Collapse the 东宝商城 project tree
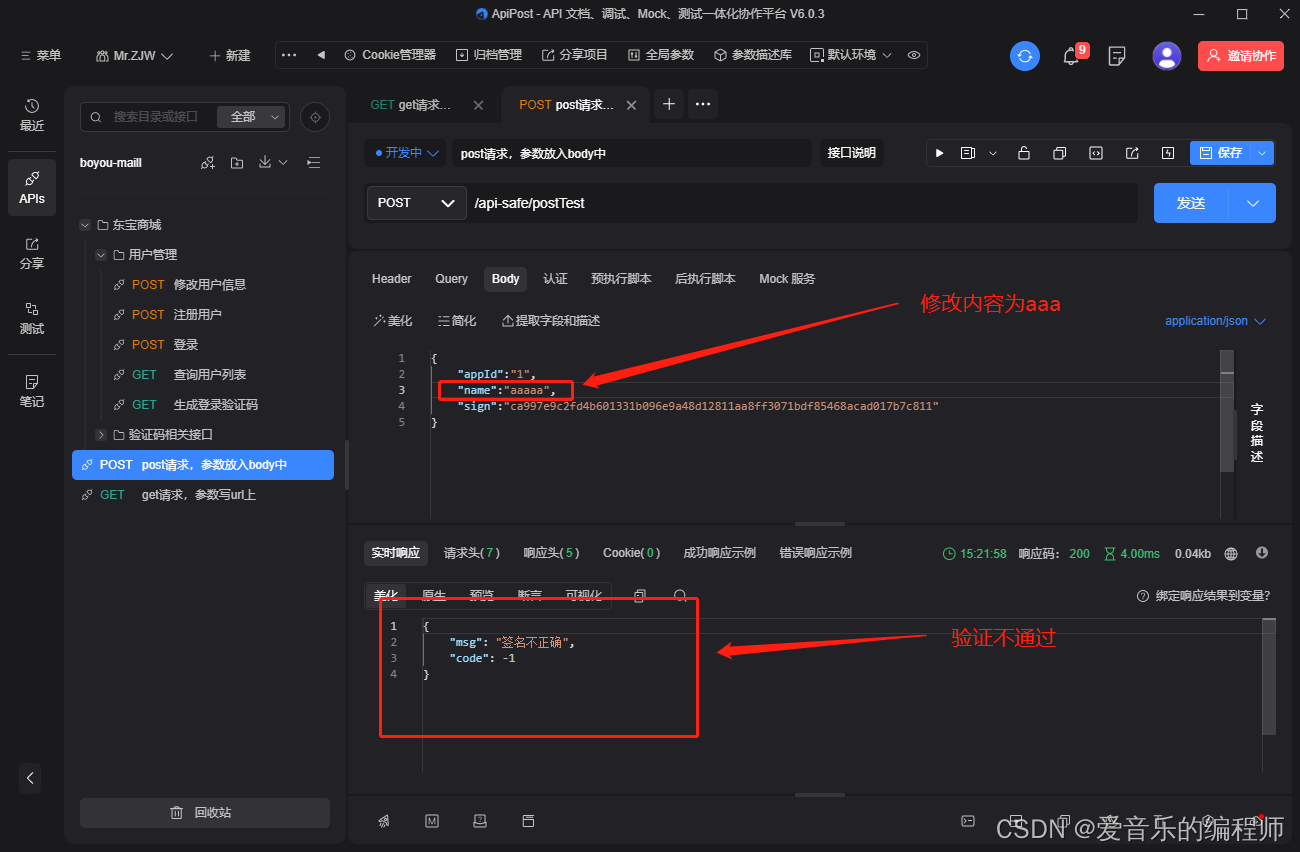 (84, 224)
